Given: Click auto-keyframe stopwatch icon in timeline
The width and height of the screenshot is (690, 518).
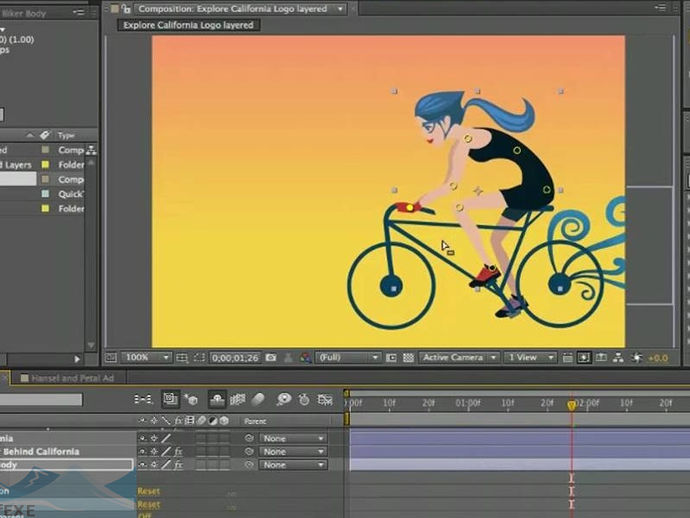Looking at the screenshot, I should click(304, 399).
